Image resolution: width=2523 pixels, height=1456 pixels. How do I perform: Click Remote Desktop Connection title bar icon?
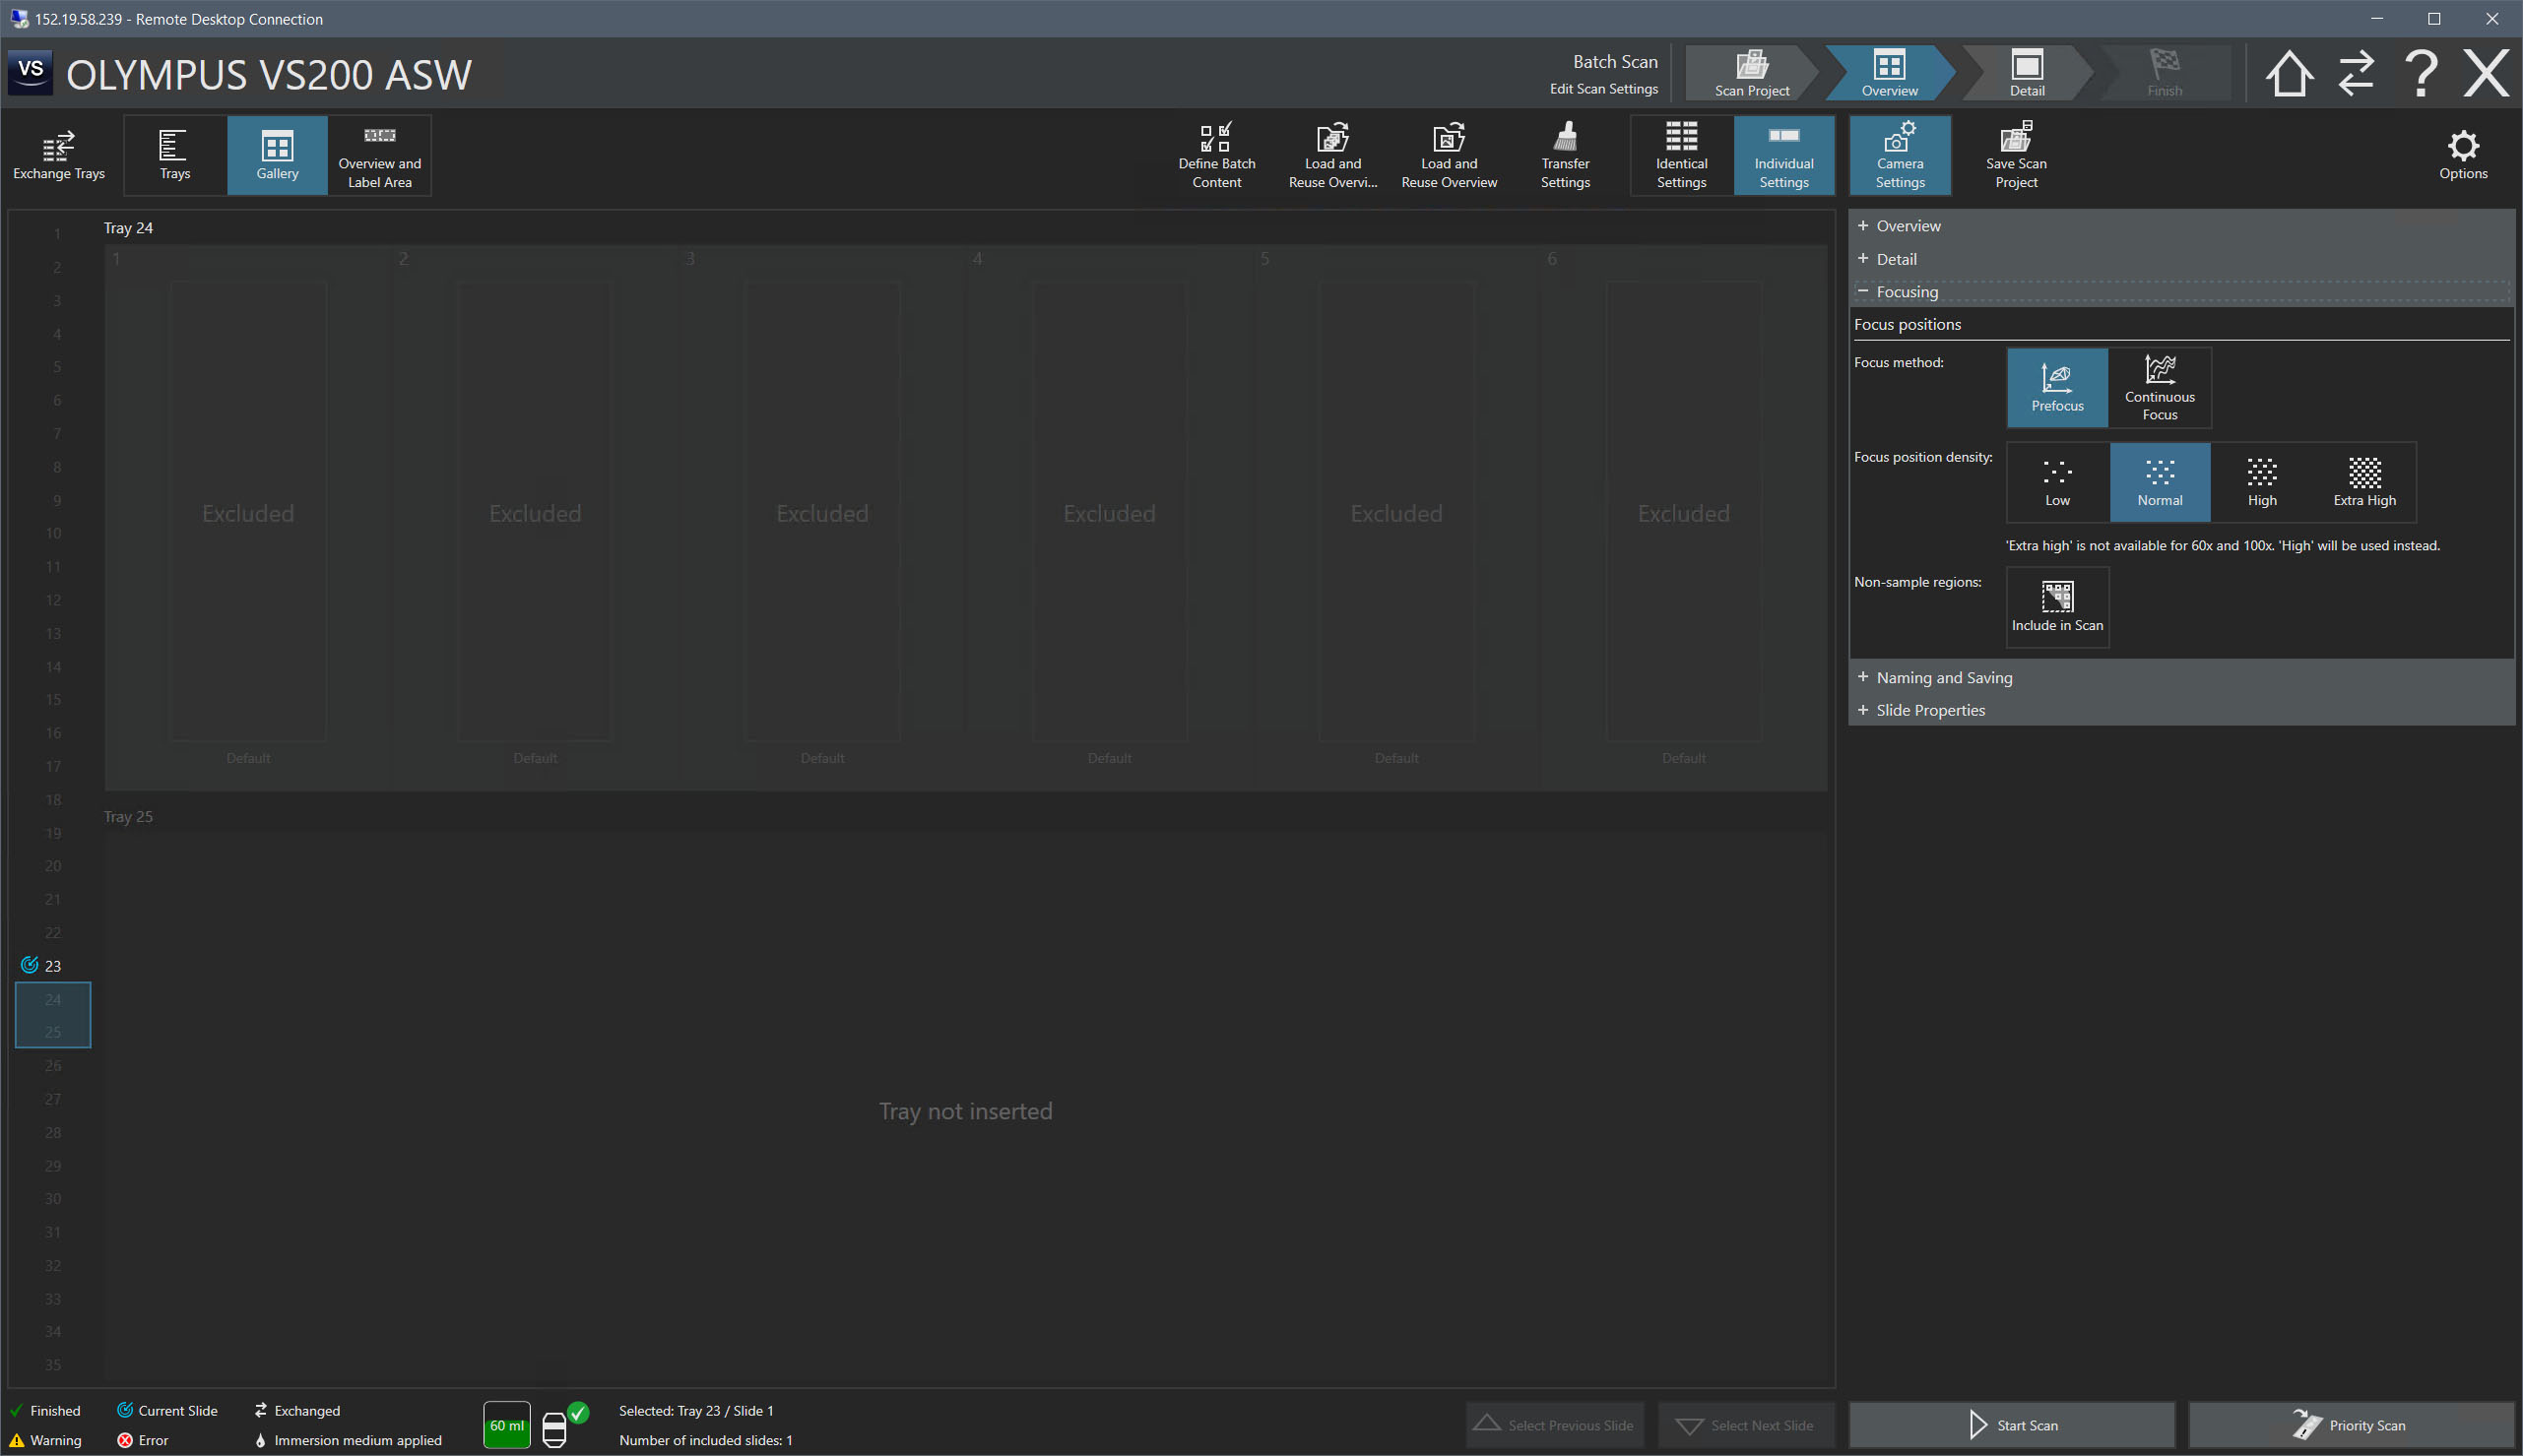(x=19, y=19)
